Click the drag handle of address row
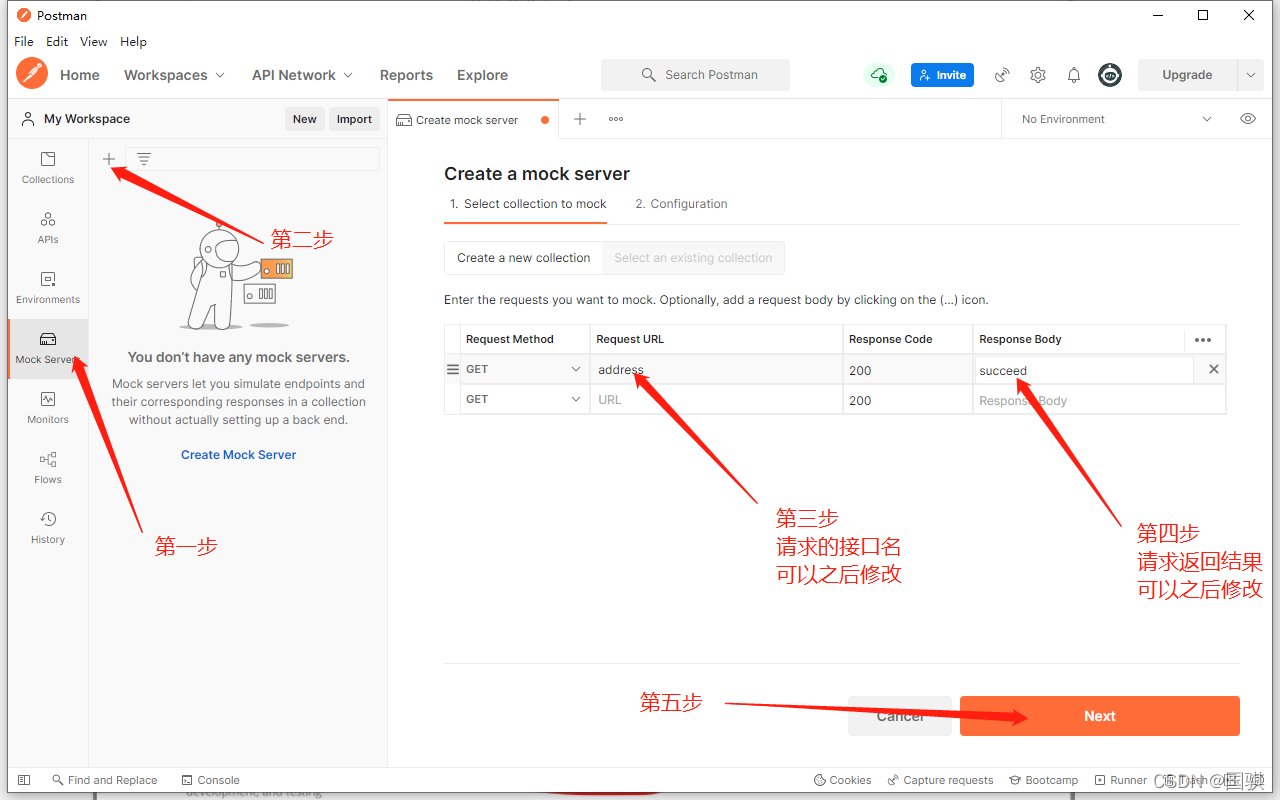This screenshot has height=800, width=1280. click(452, 370)
